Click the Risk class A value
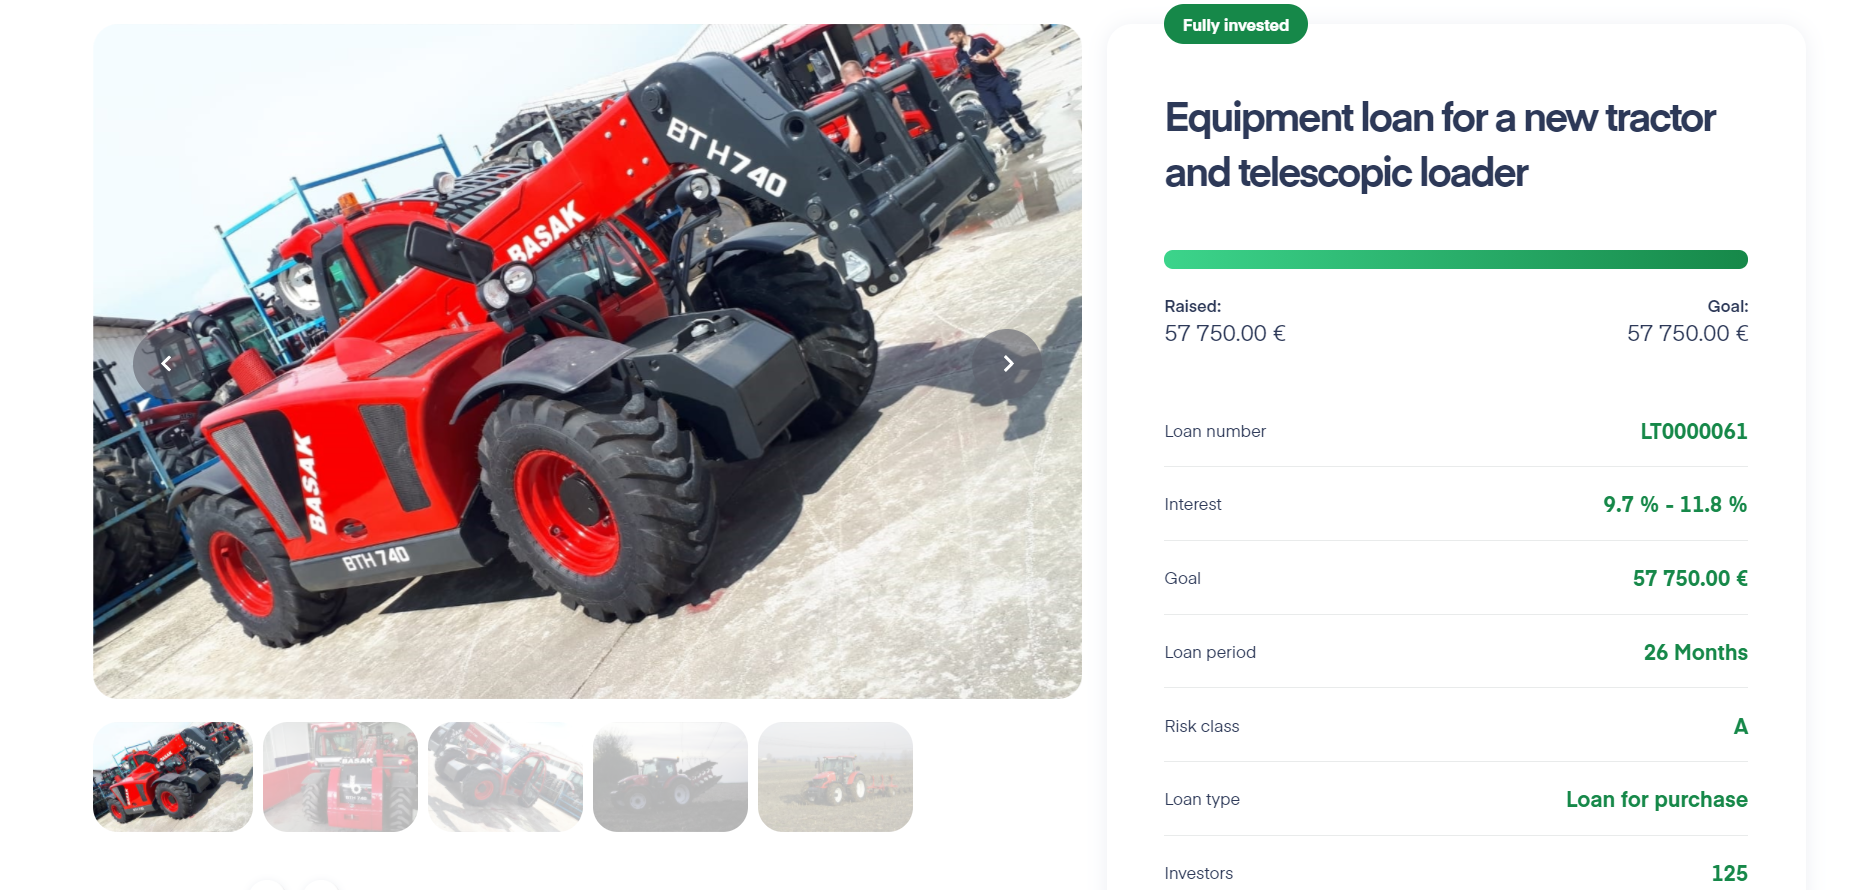Viewport: 1866px width, 890px height. coord(1740,726)
